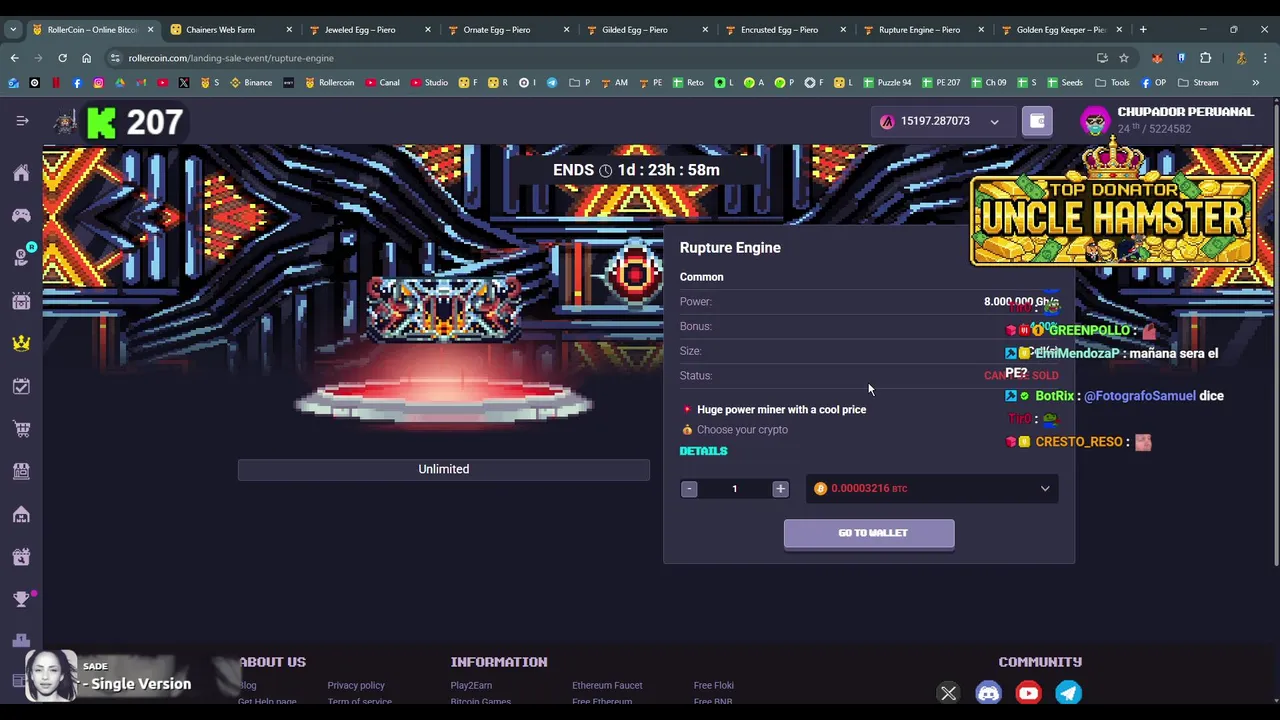1280x720 pixels.
Task: Click the Rupture Engine miner image
Action: pyautogui.click(x=443, y=308)
